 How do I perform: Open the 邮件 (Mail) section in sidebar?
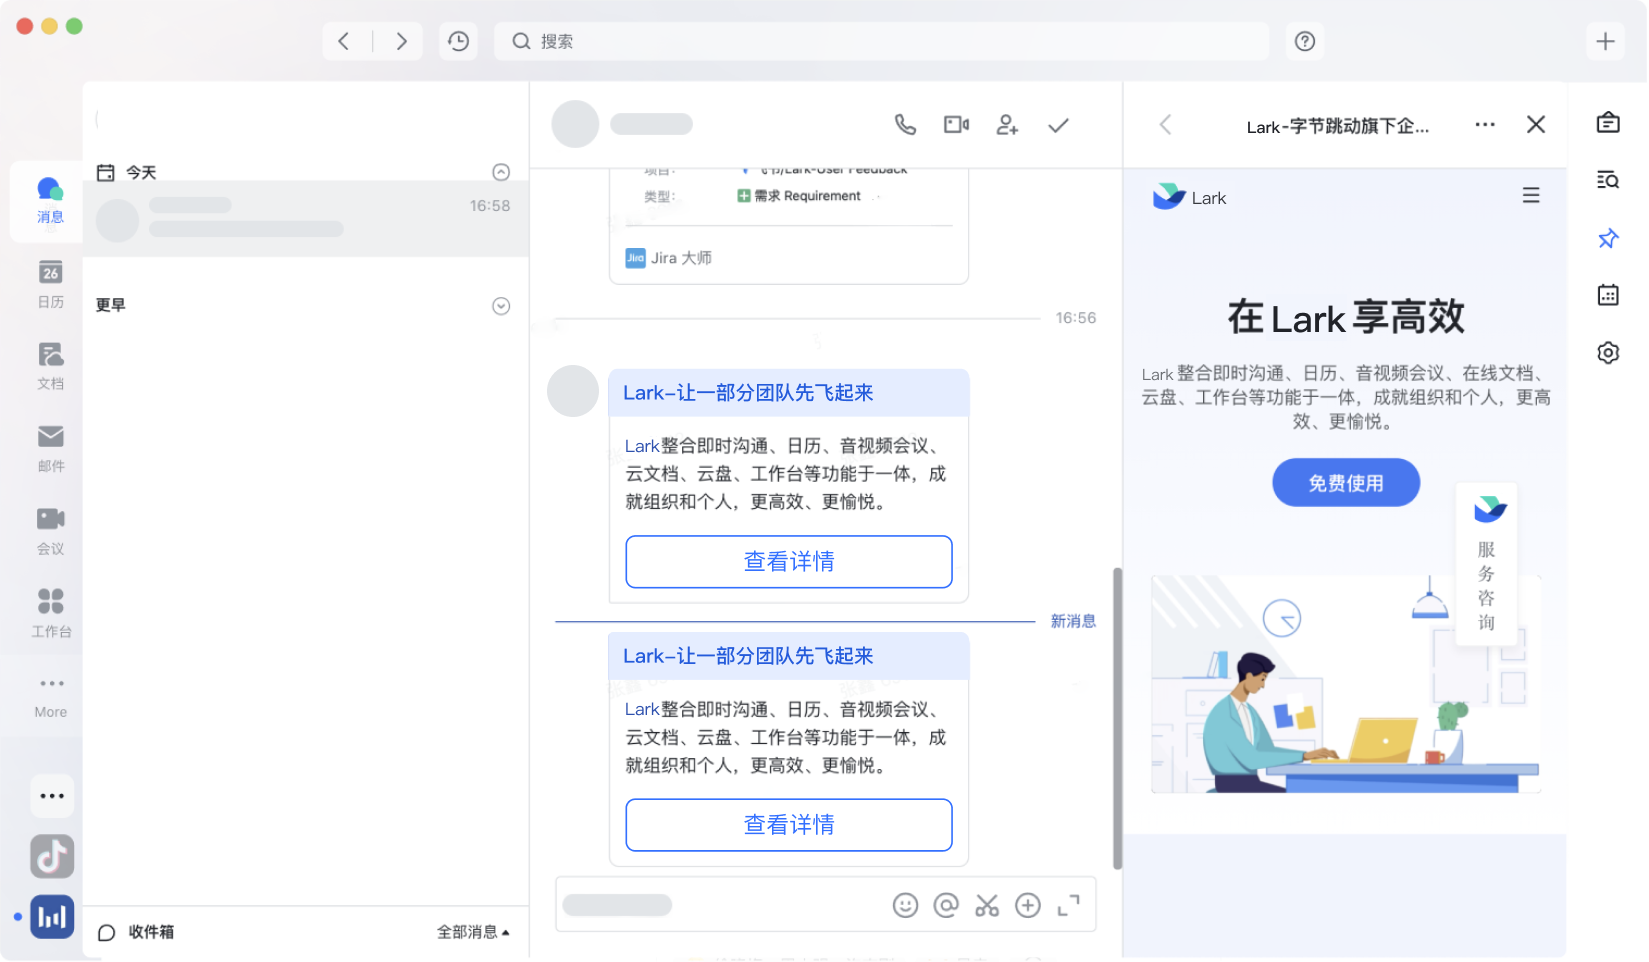point(50,447)
